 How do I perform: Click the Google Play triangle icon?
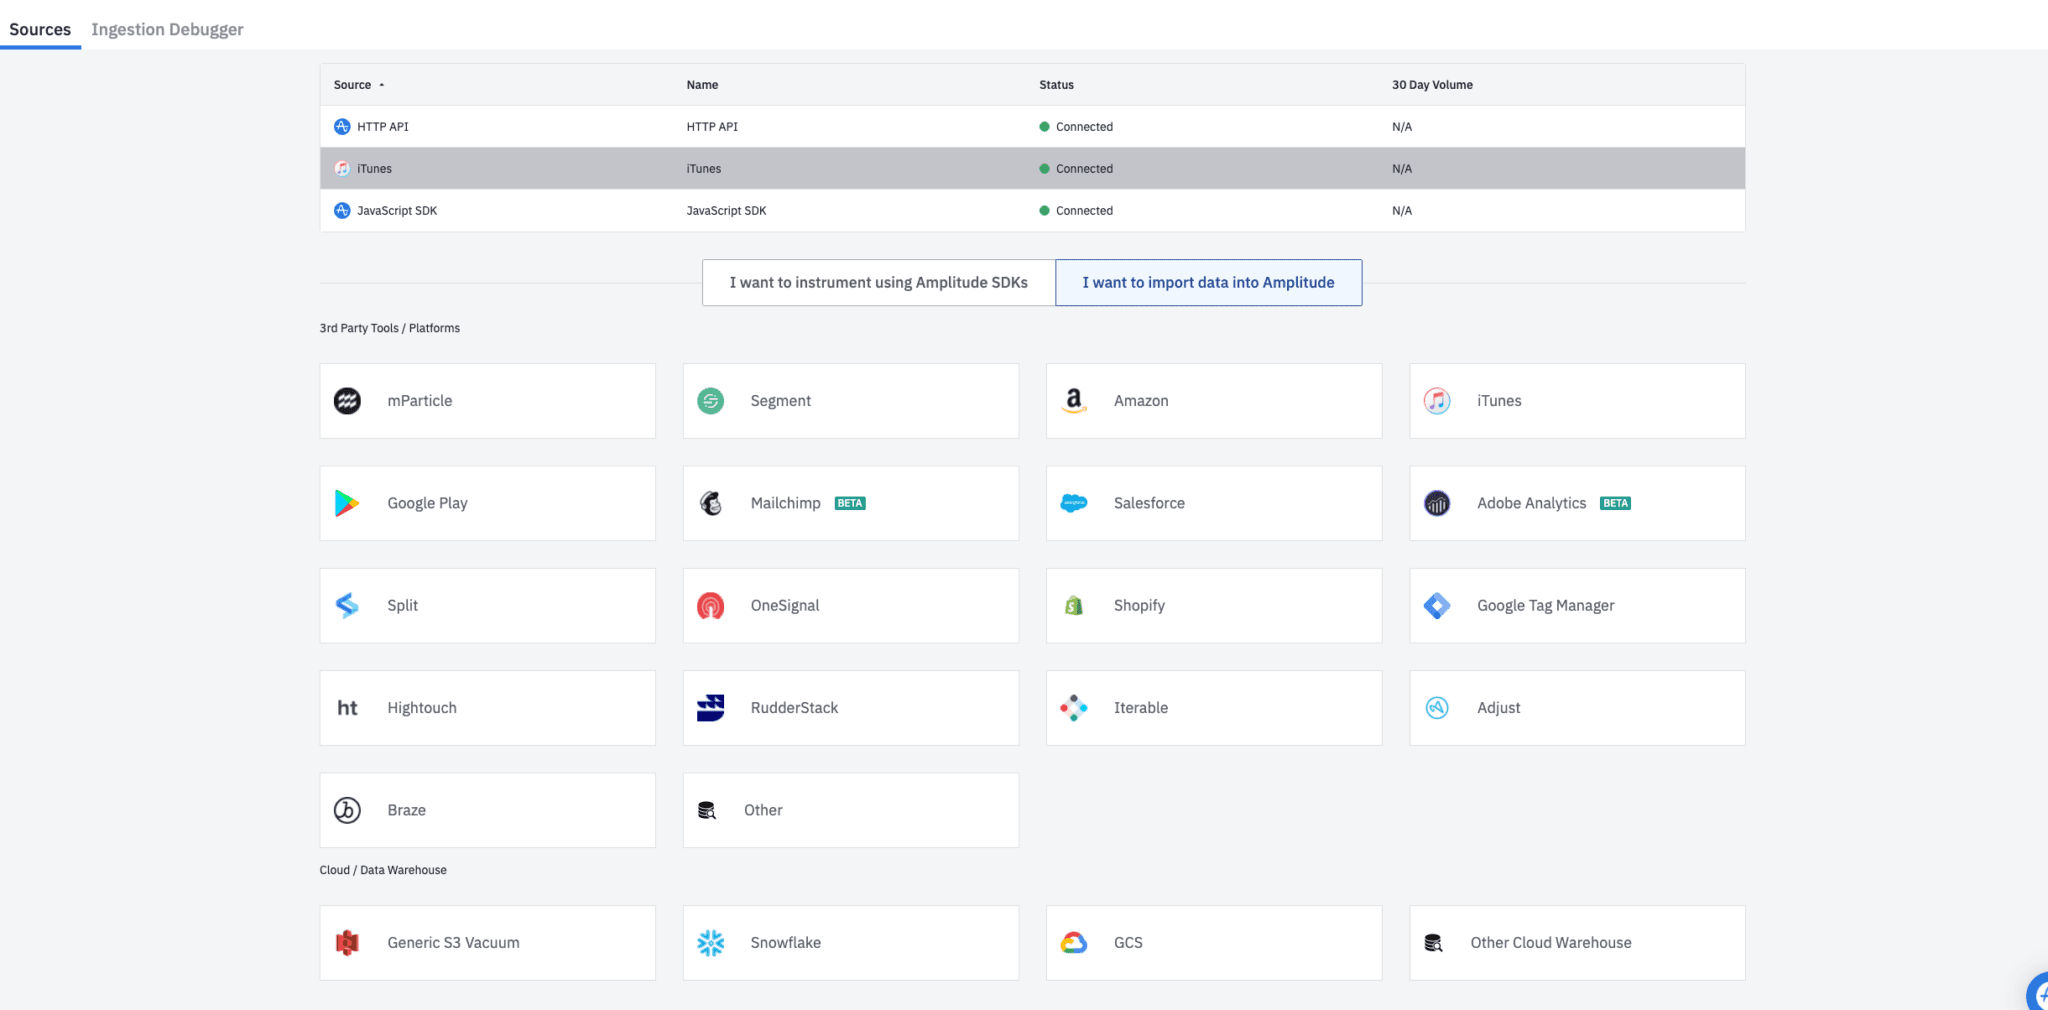(347, 503)
